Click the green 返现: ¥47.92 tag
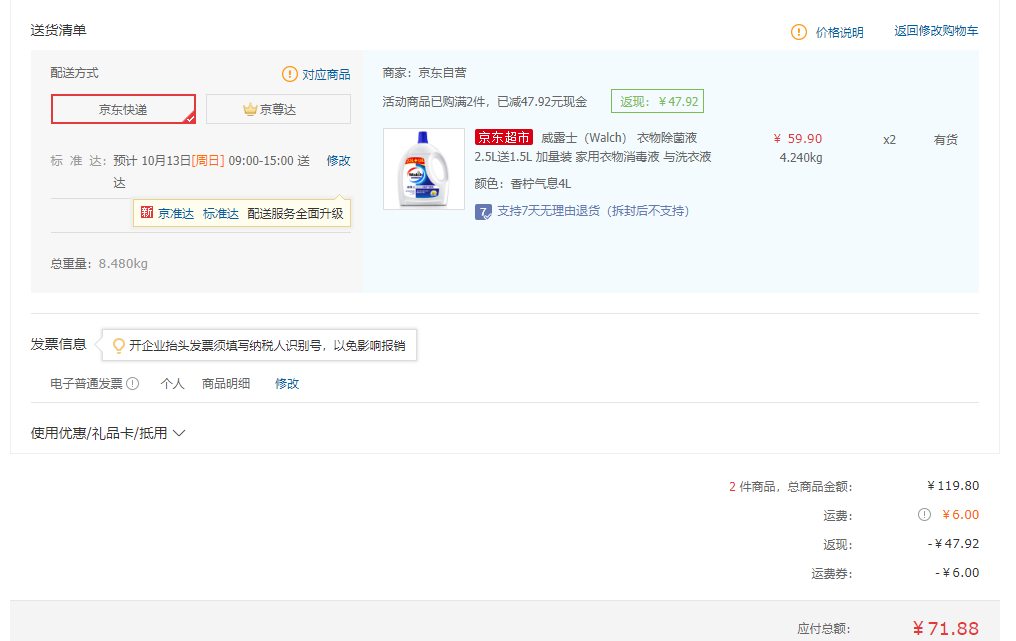 click(658, 101)
